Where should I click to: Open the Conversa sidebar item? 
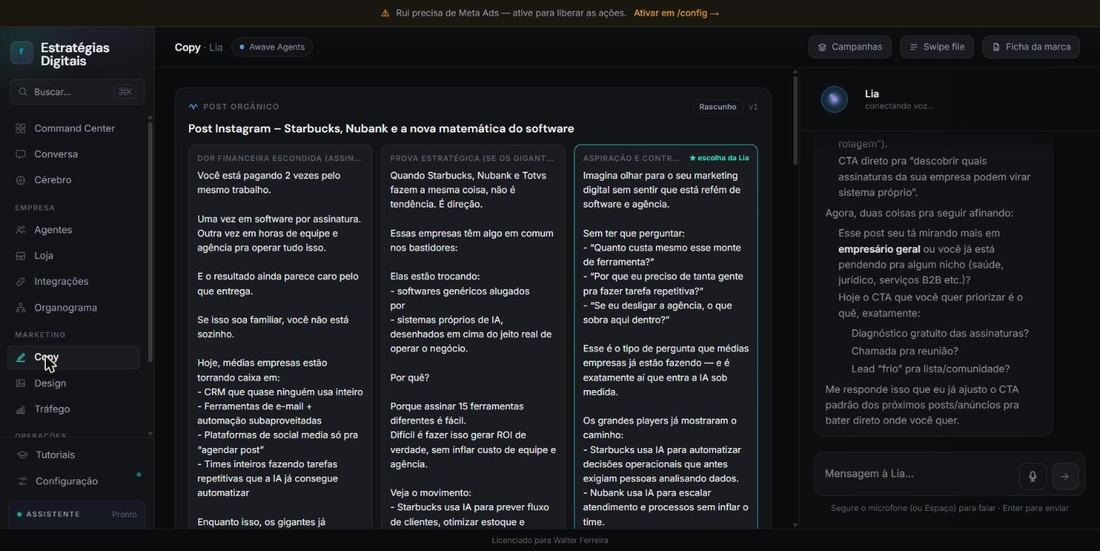(74, 154)
